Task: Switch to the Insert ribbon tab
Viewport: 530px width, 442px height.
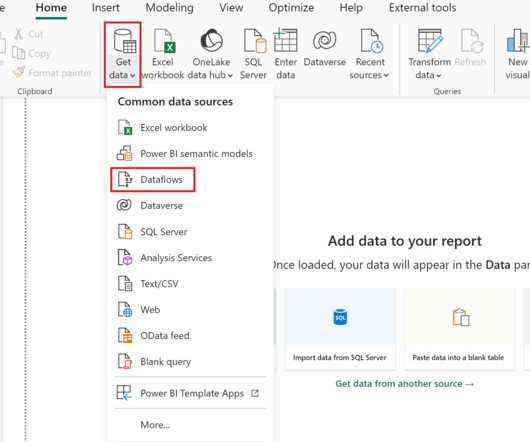Action: [x=105, y=7]
